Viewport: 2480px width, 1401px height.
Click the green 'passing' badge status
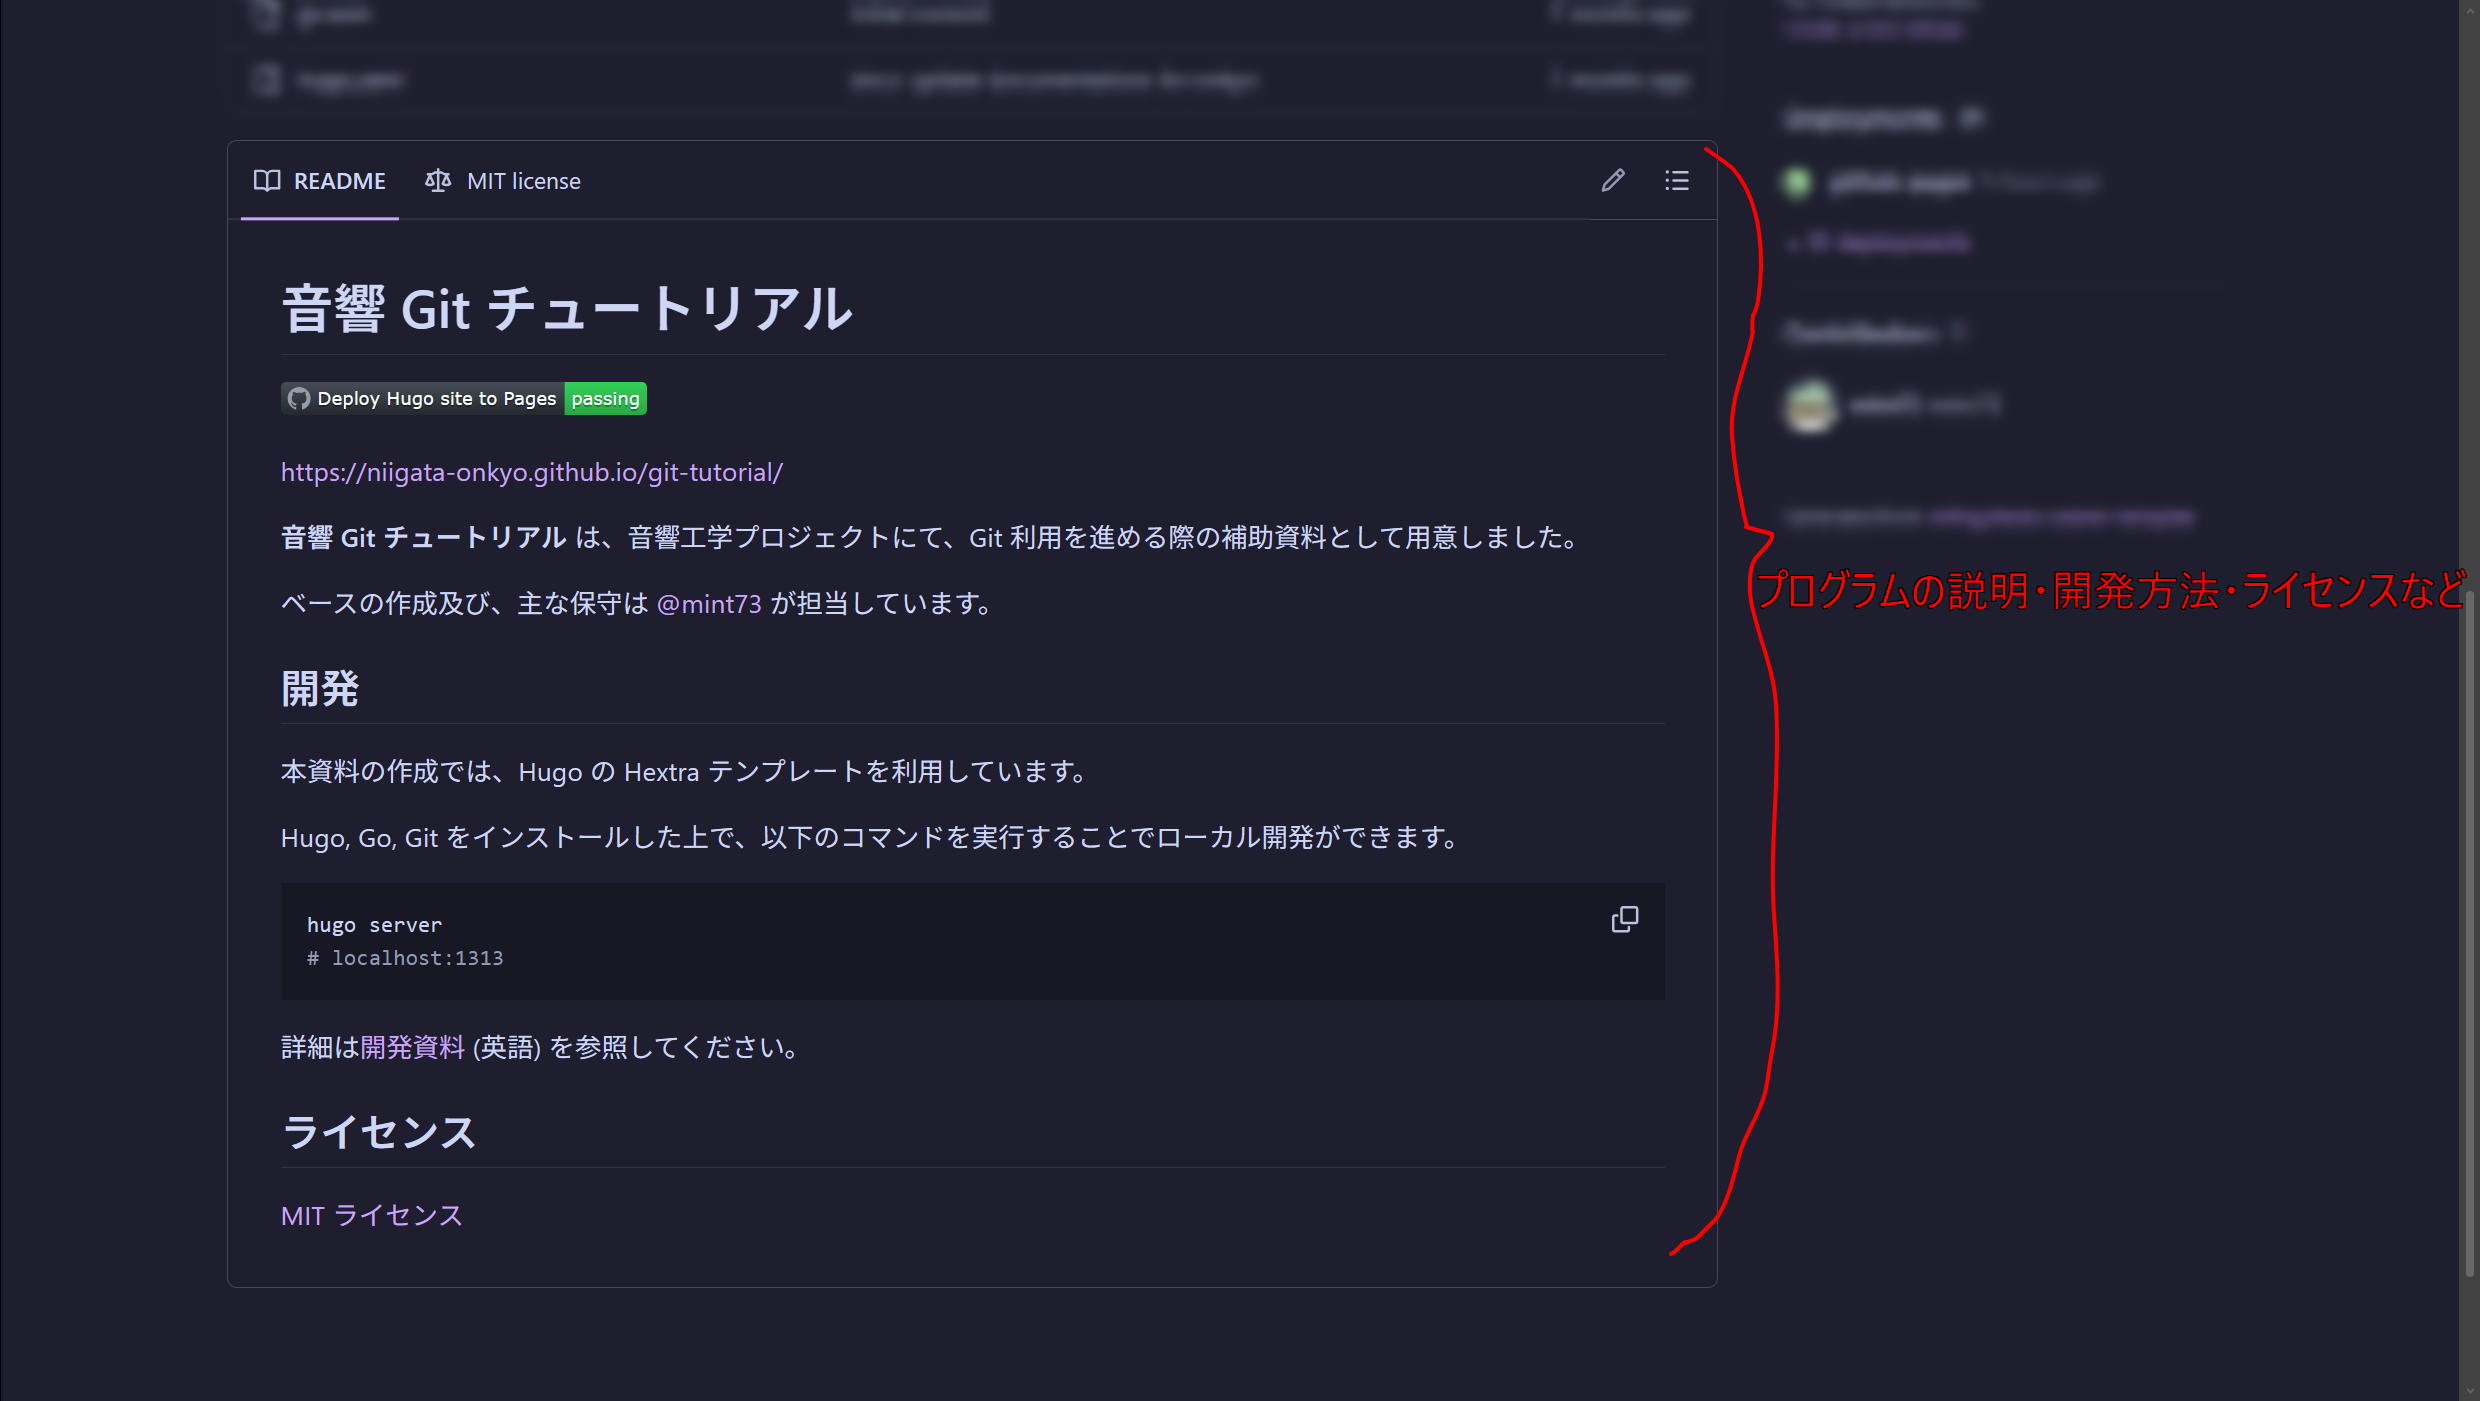coord(605,398)
